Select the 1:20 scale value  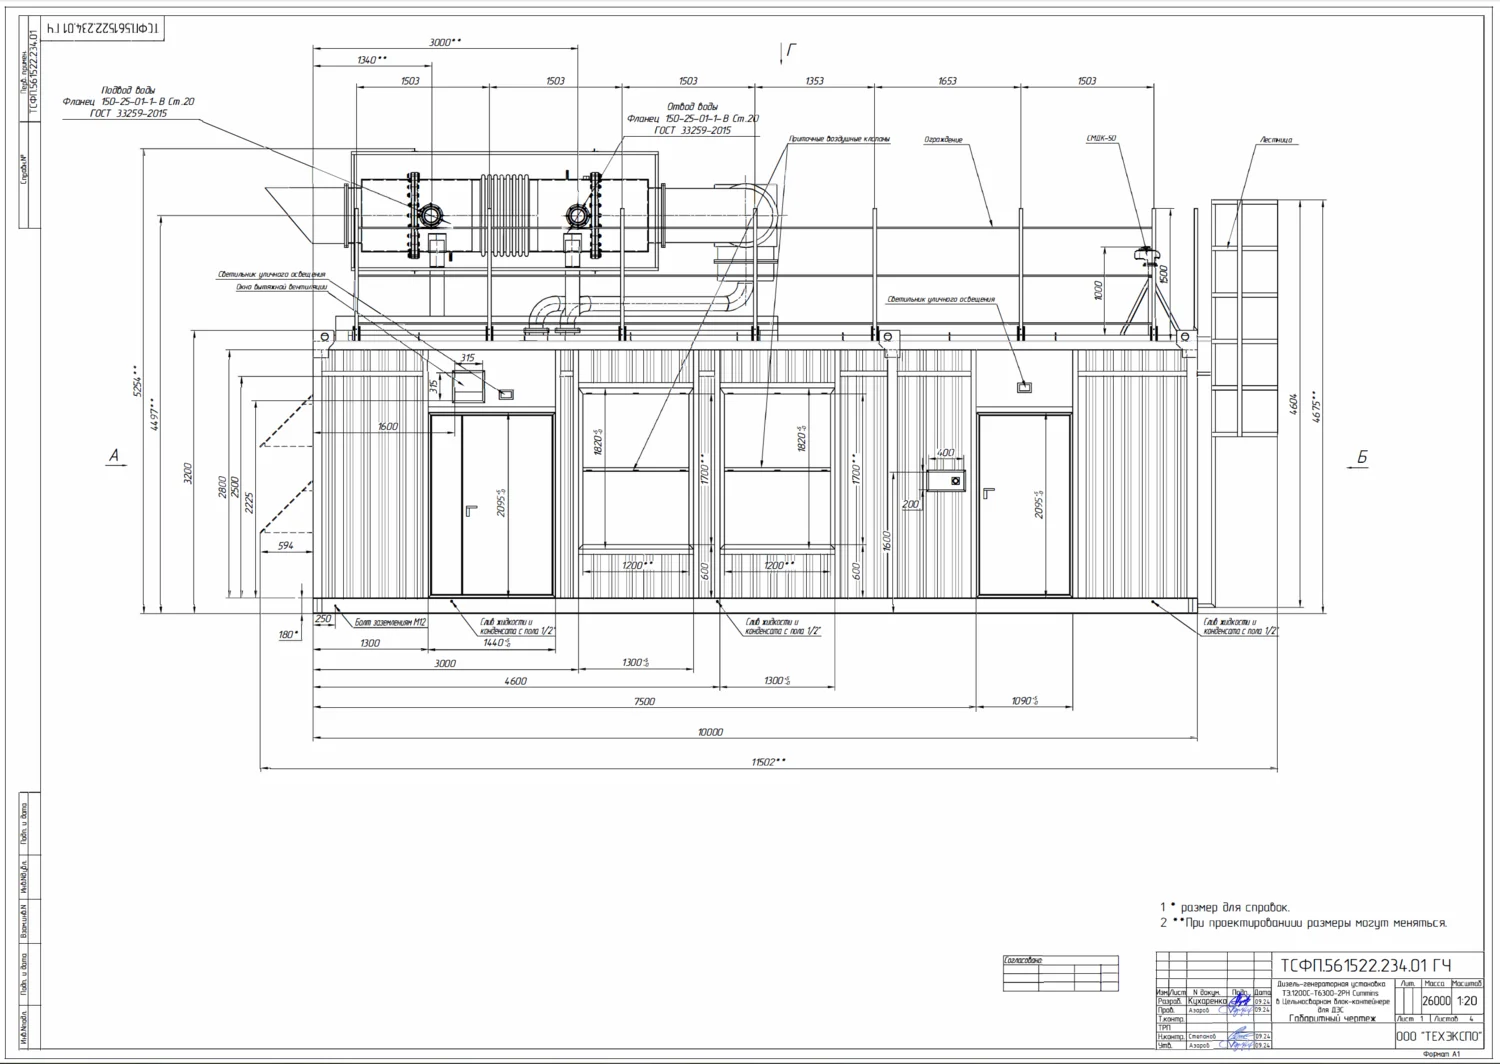[x=1466, y=1000]
